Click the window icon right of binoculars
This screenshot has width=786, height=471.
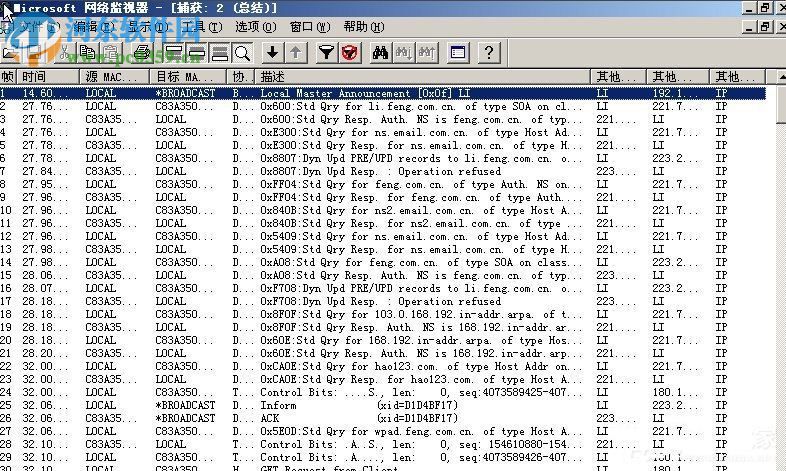click(457, 52)
